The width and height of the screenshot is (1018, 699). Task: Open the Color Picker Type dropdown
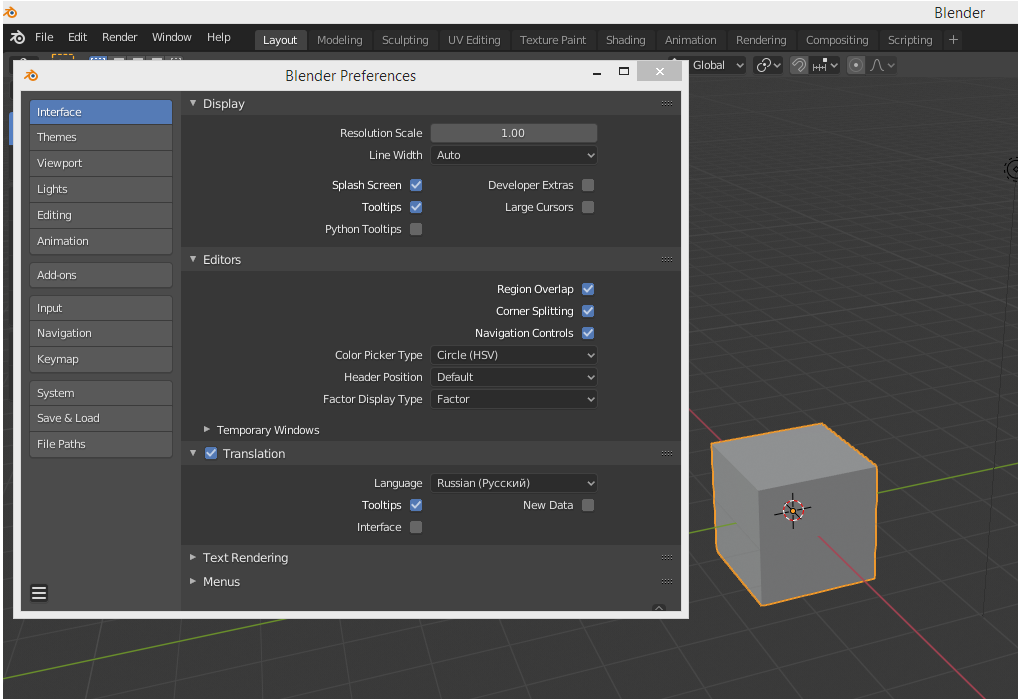click(x=514, y=355)
